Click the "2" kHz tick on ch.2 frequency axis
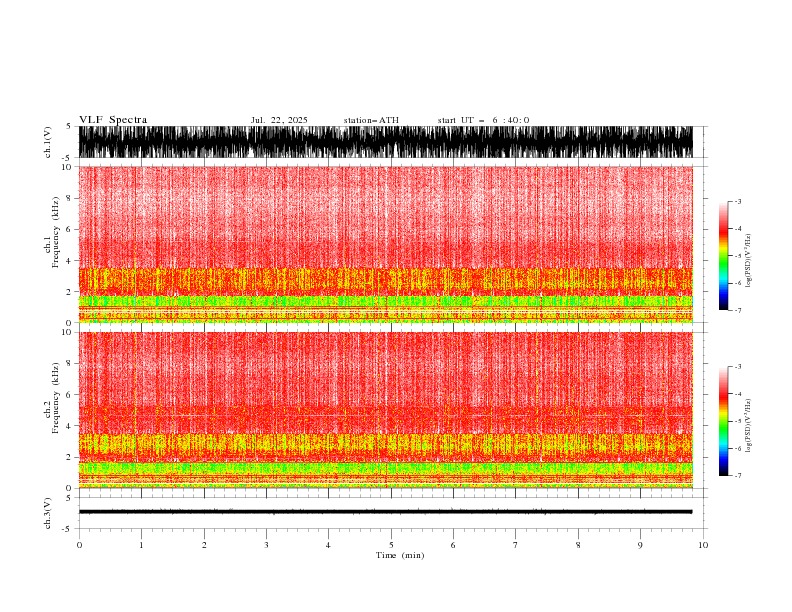 coord(69,457)
